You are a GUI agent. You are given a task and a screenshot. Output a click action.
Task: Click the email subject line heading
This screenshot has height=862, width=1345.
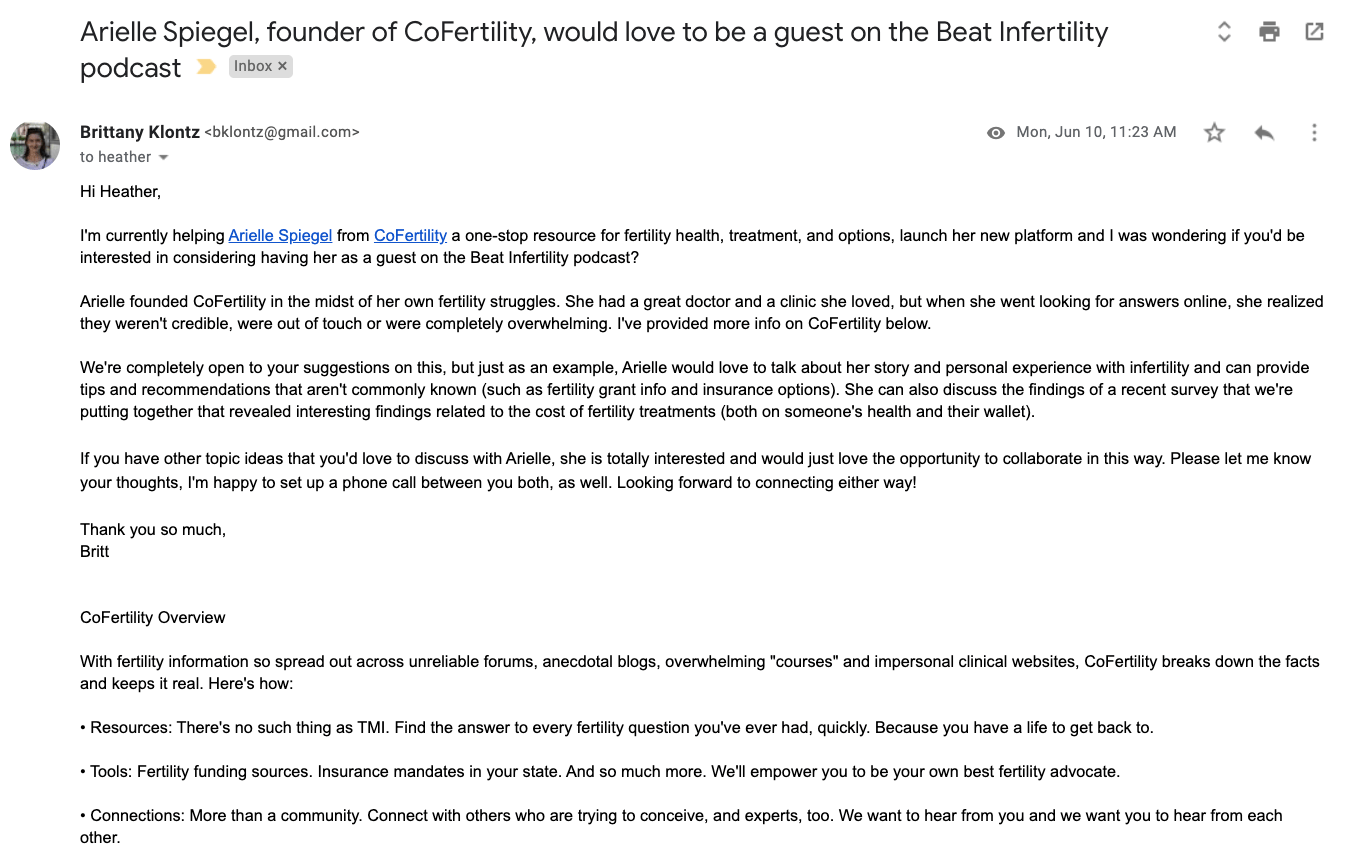click(x=593, y=33)
